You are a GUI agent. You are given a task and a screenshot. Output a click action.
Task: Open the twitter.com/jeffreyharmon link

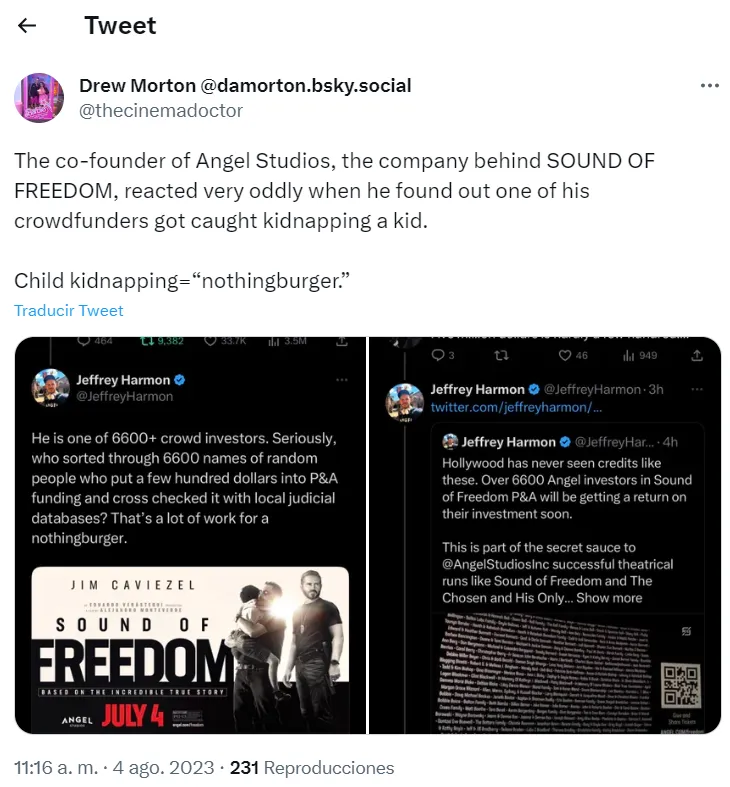[x=516, y=408]
